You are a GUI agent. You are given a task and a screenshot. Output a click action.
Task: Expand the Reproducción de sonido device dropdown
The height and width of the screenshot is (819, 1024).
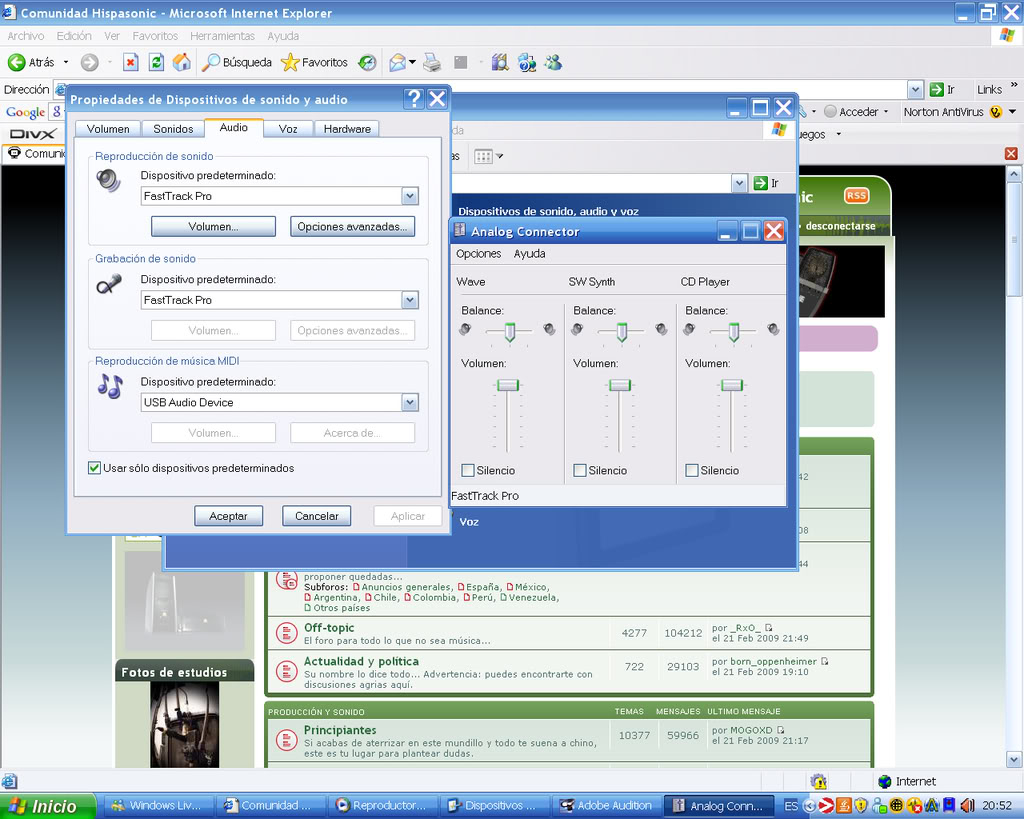[x=409, y=196]
